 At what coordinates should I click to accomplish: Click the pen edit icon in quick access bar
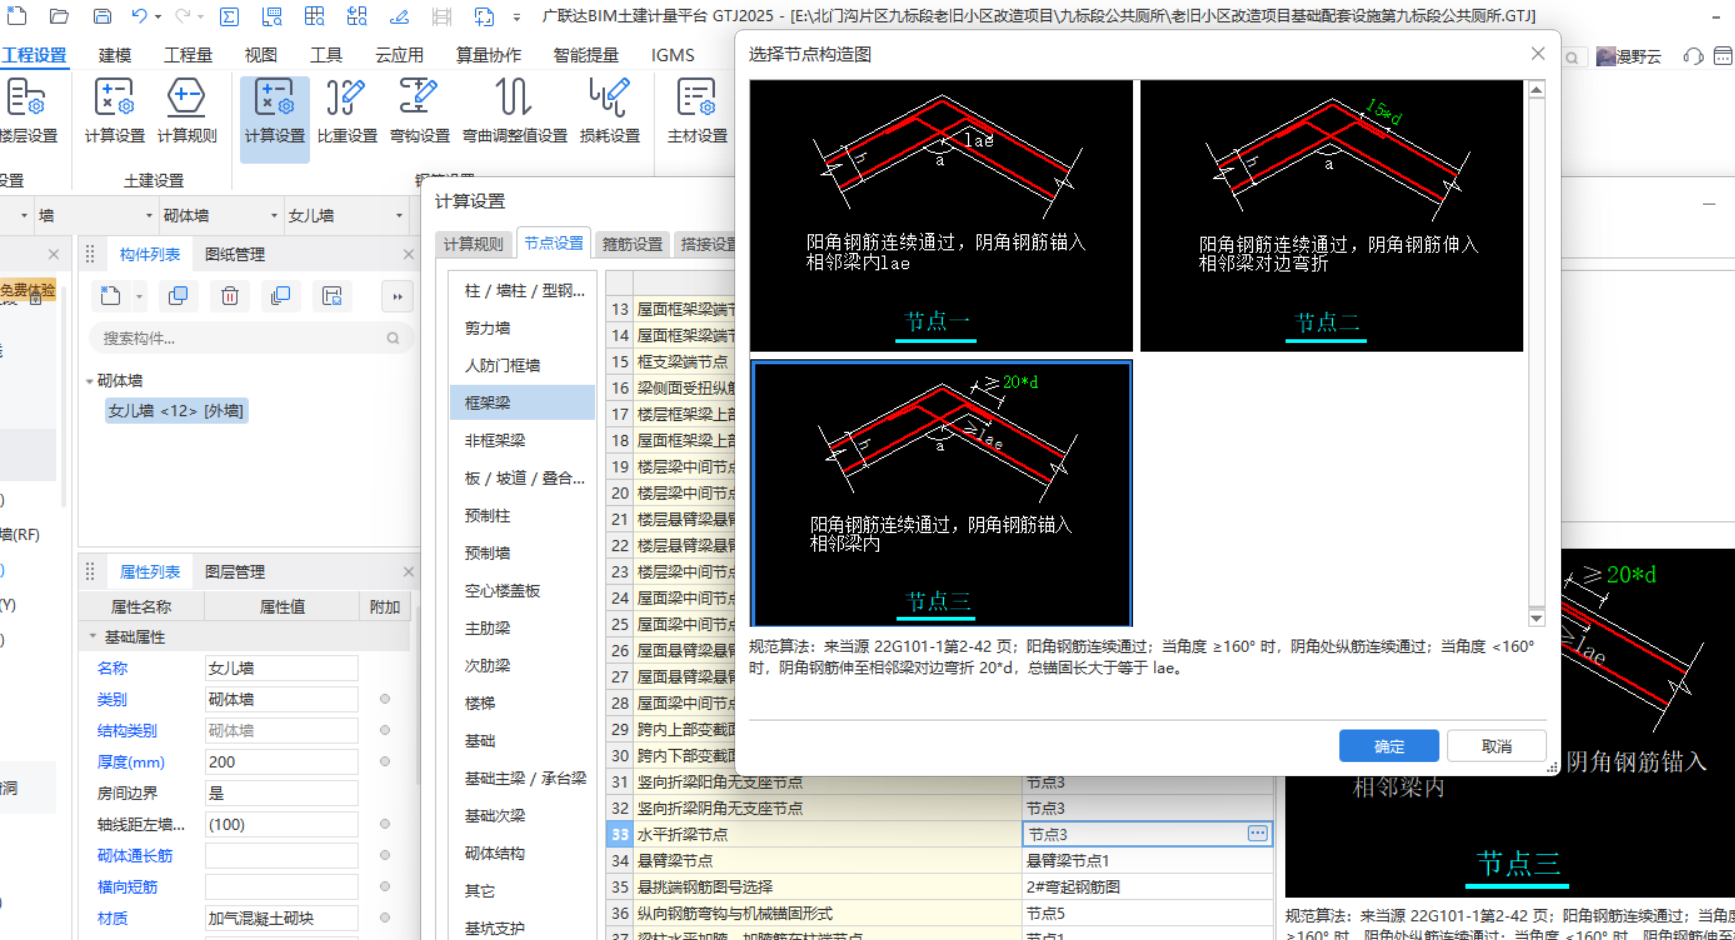[399, 16]
